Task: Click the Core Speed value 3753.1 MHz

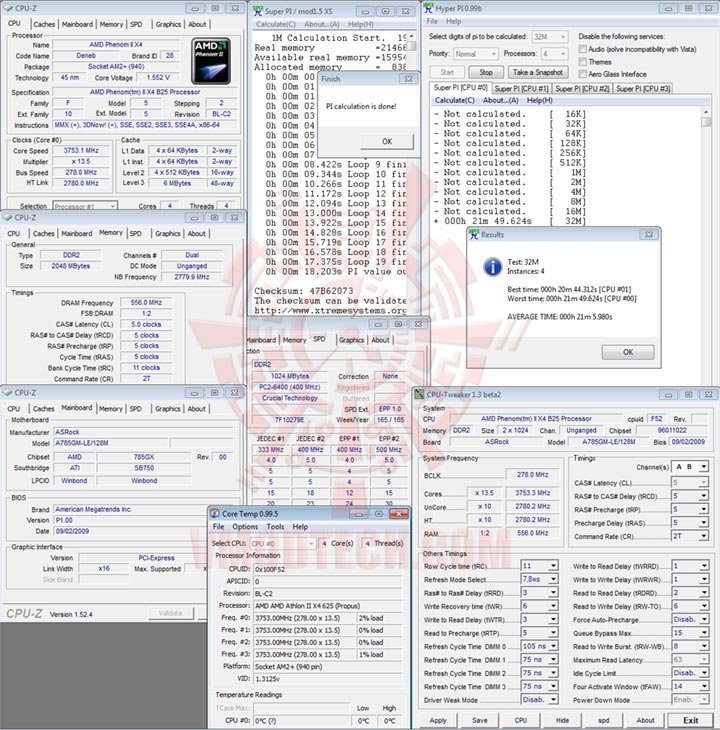Action: click(81, 150)
